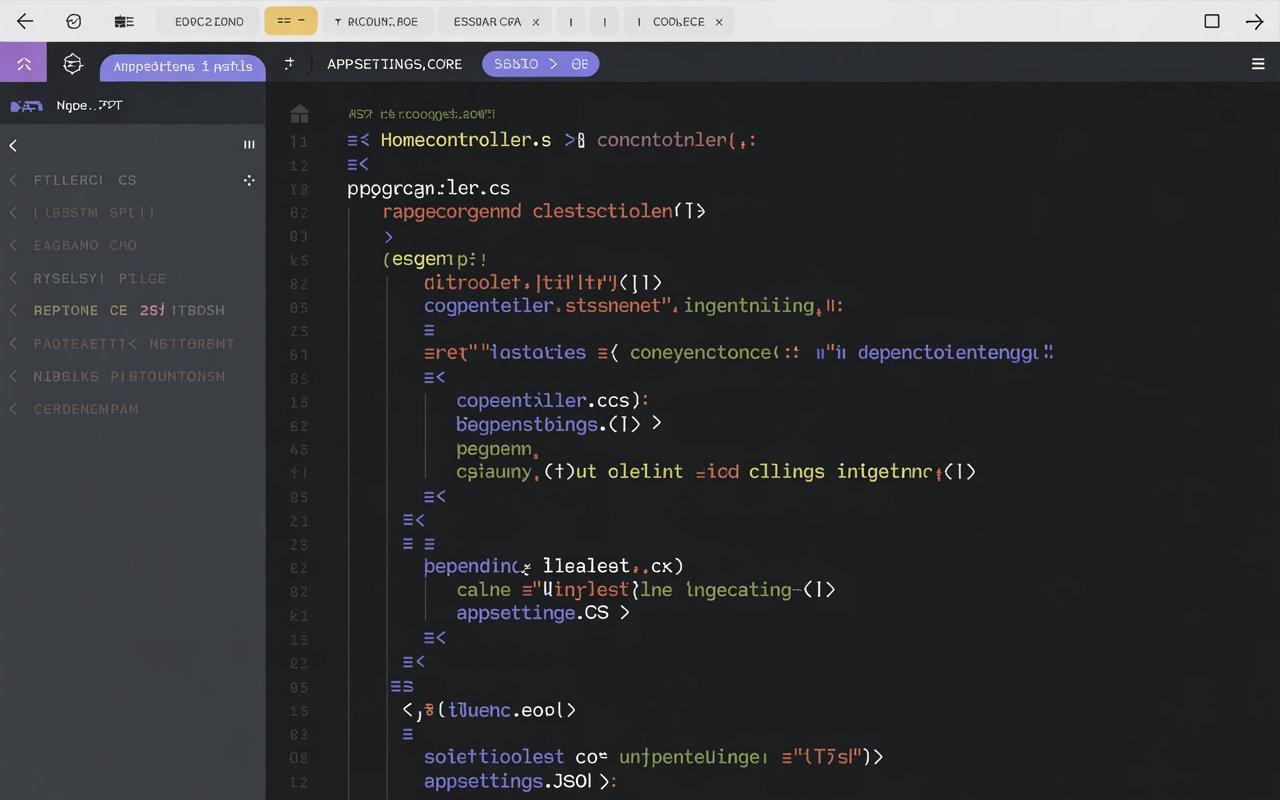Click the home icon above the line numbers
The height and width of the screenshot is (800, 1280).
299,114
